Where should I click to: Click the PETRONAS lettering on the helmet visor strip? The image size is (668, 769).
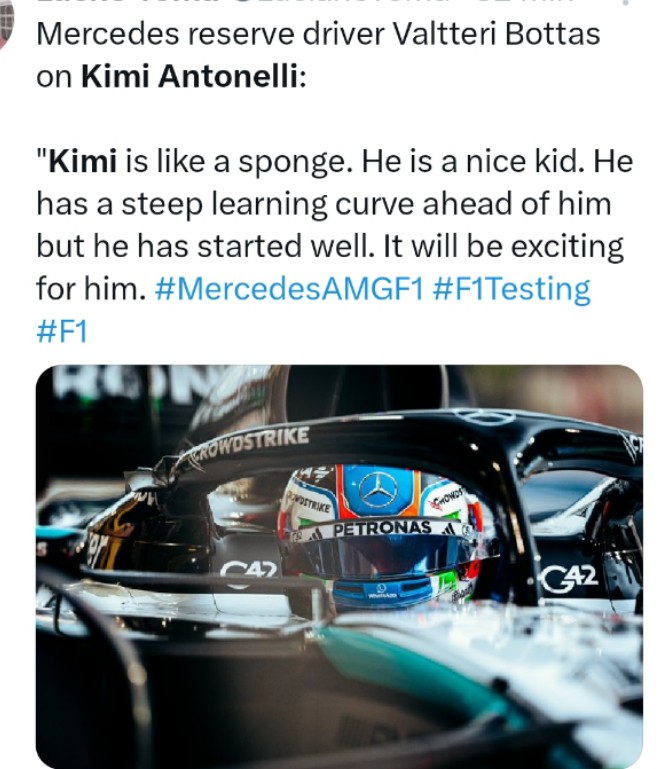tap(382, 529)
